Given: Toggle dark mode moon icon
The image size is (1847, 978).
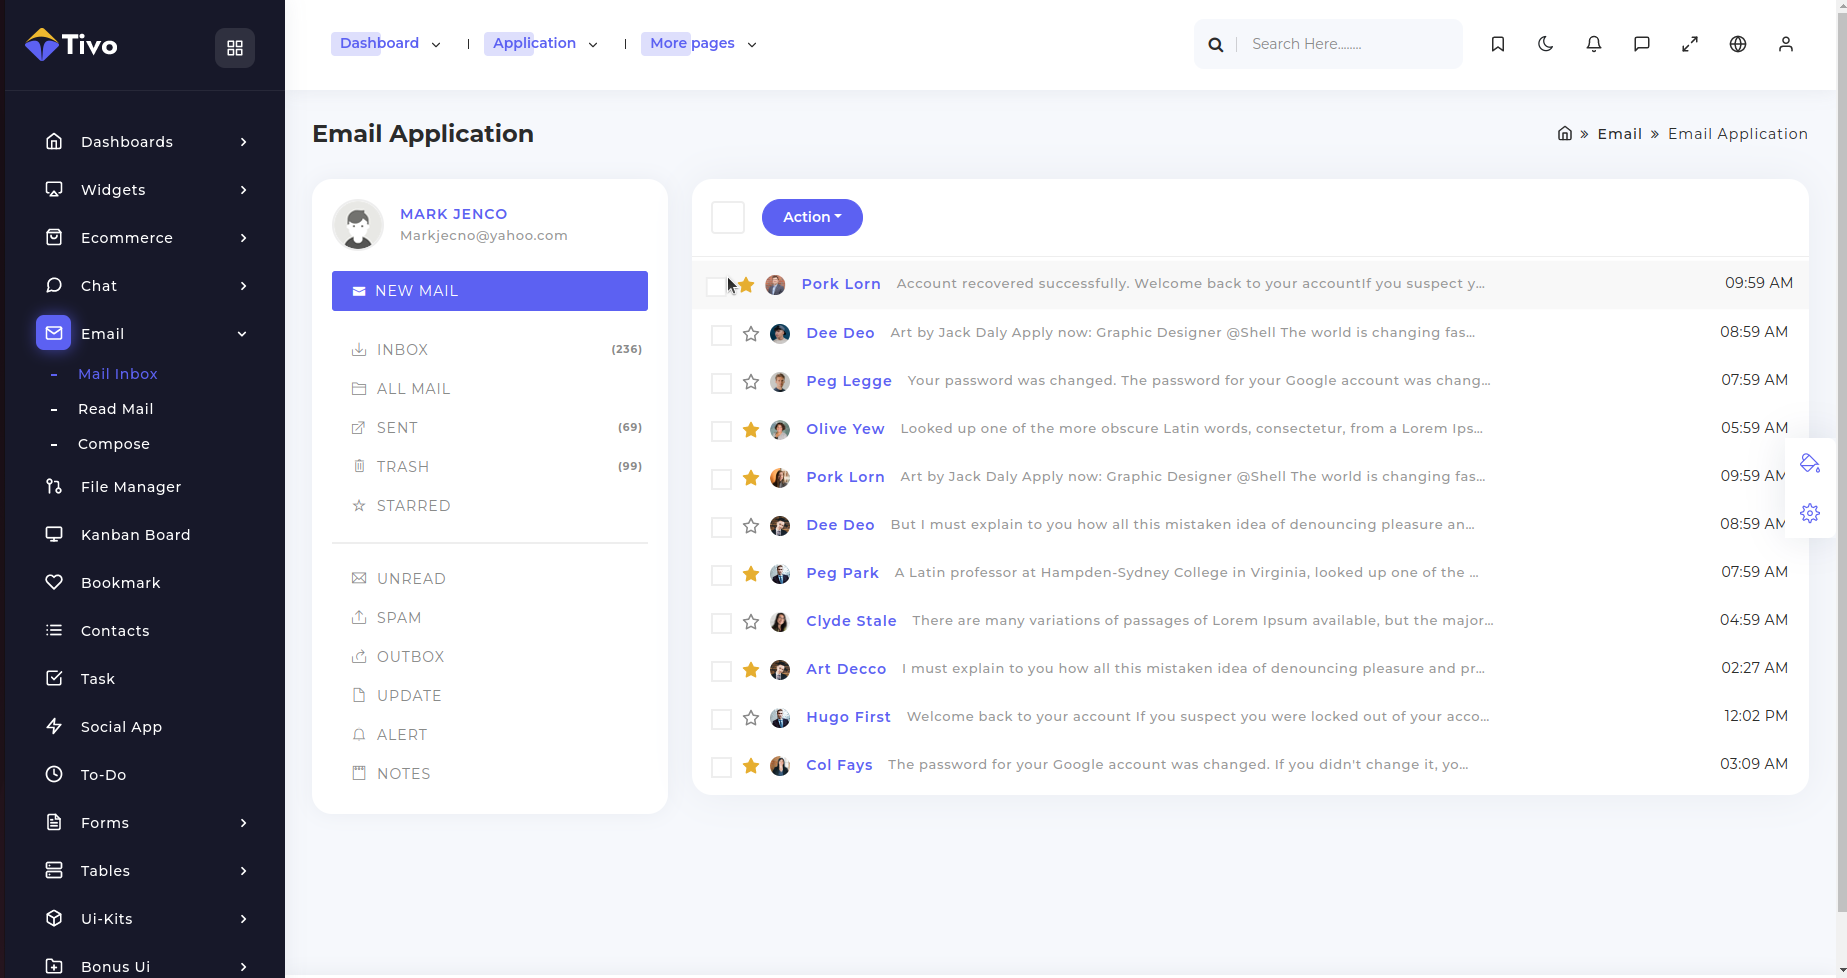Looking at the screenshot, I should point(1545,44).
